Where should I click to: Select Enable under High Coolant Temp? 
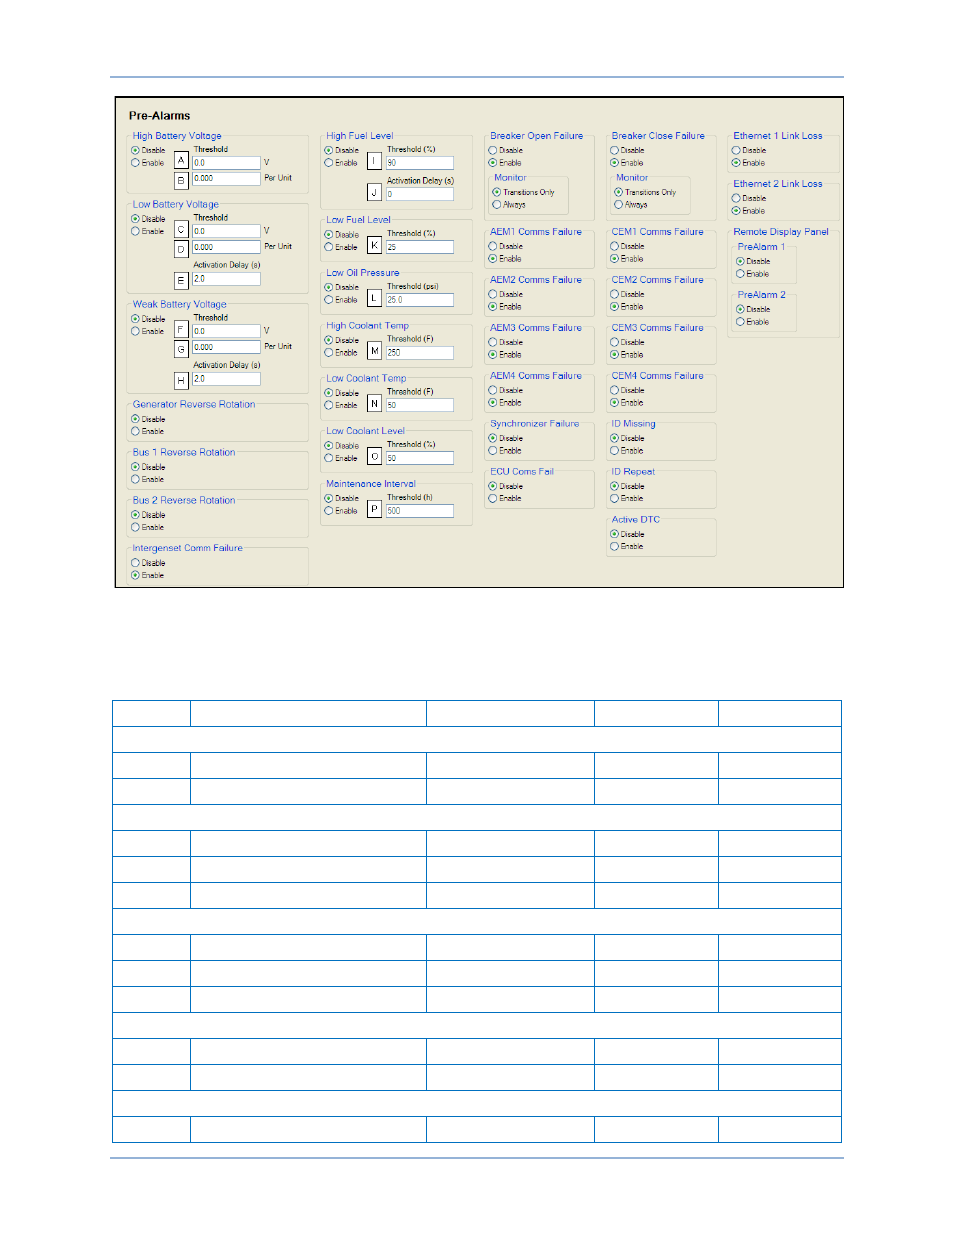coord(328,353)
